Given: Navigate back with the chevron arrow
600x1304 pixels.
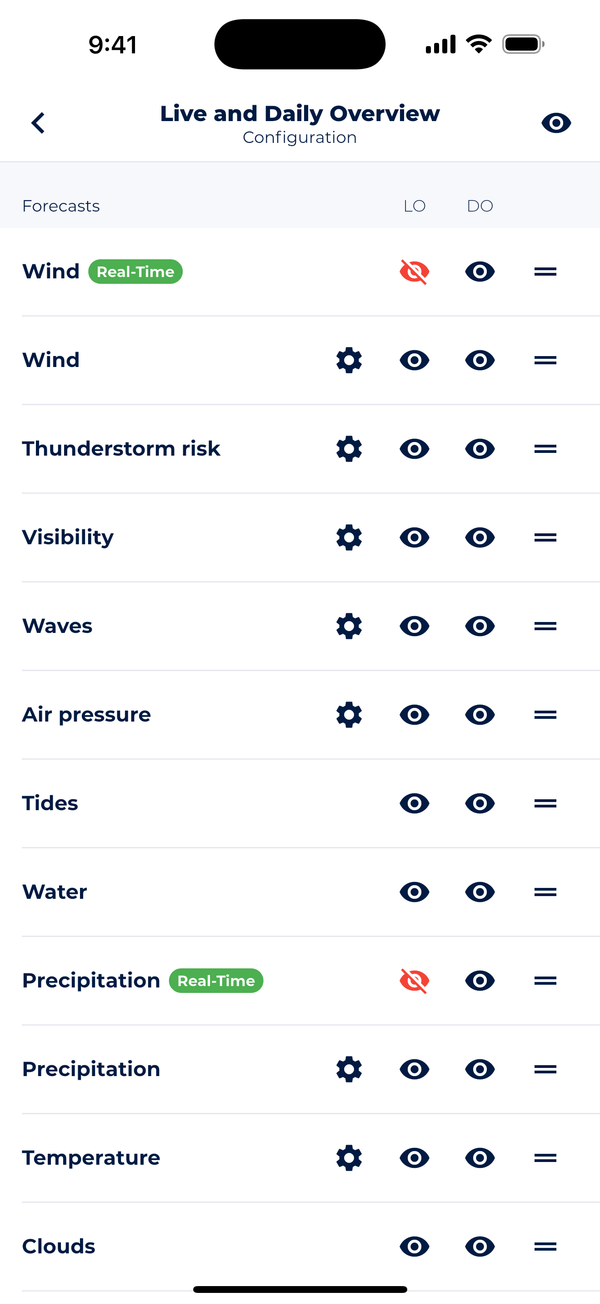Looking at the screenshot, I should (x=37, y=122).
